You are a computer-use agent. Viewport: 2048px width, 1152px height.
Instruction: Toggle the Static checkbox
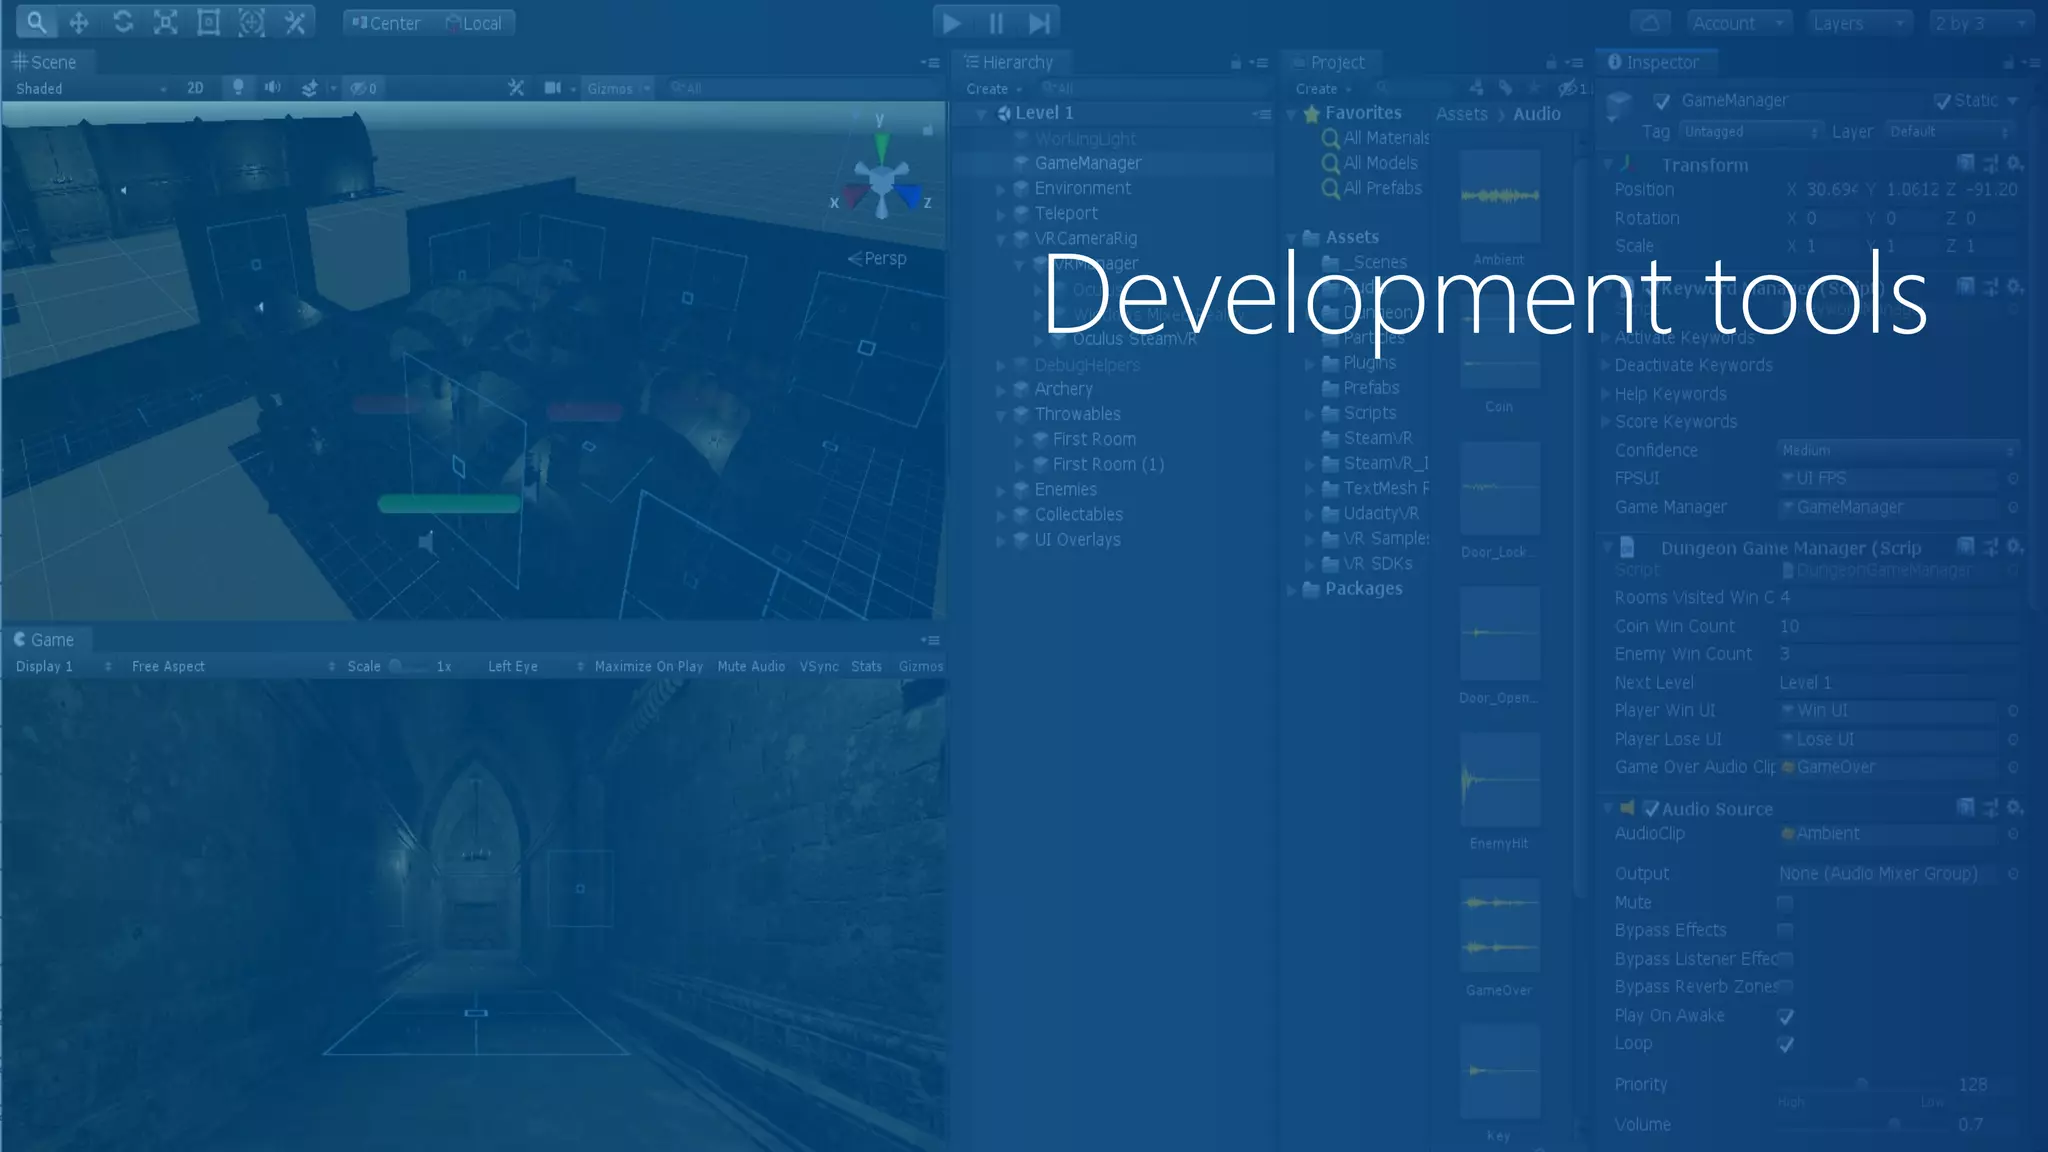tap(1942, 101)
